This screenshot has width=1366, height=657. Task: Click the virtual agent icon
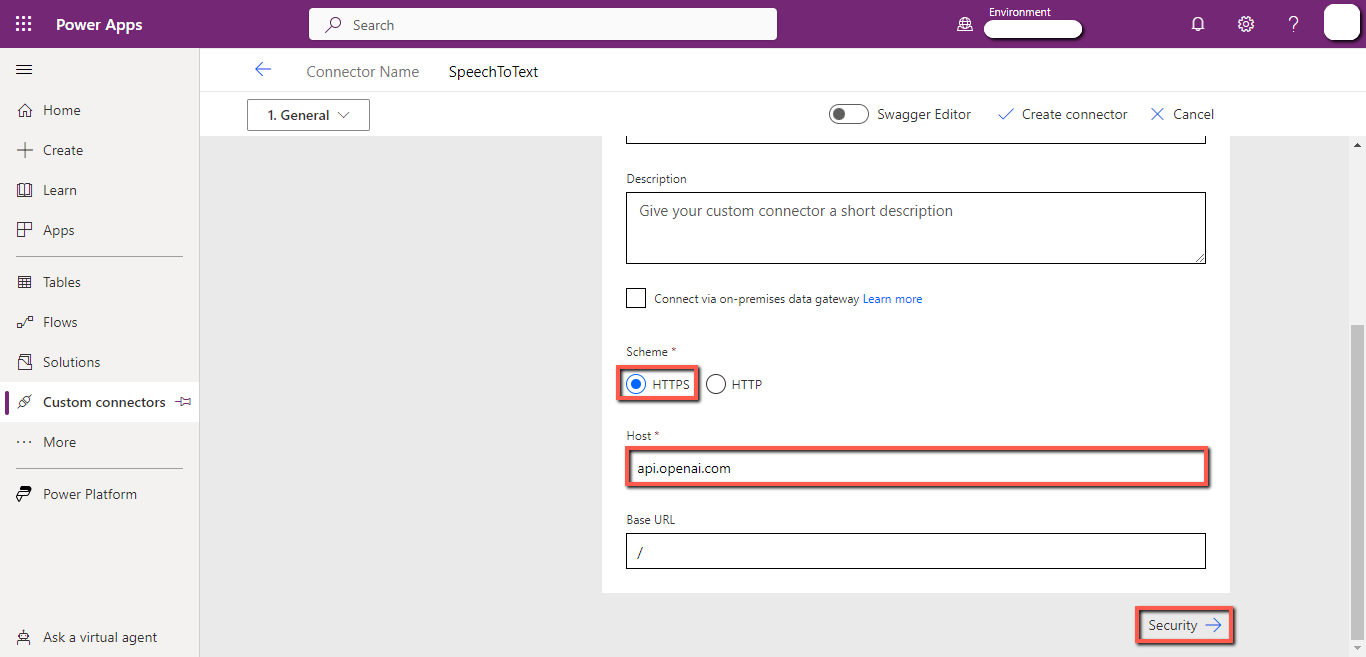tap(25, 637)
